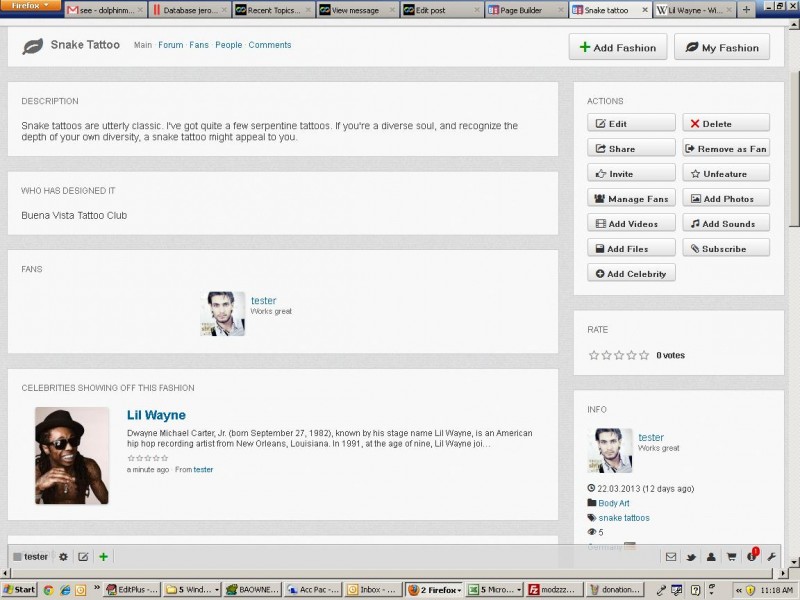Give five stars in the Rate panel
Screen dimensions: 800x600
pyautogui.click(x=644, y=355)
